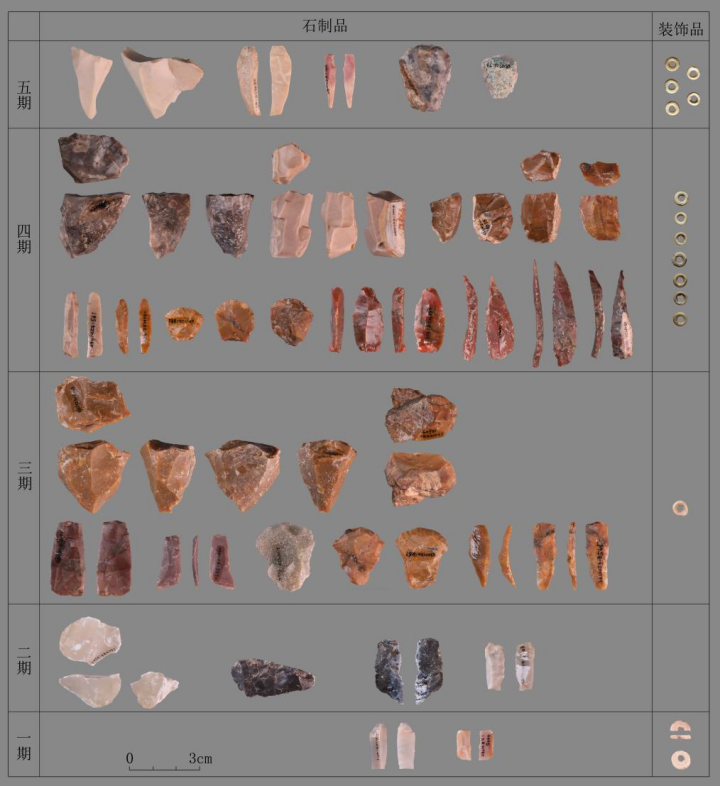The height and width of the screenshot is (786, 720).
Task: Click the greenish-gray stone in 五期 row
Action: coord(497,77)
